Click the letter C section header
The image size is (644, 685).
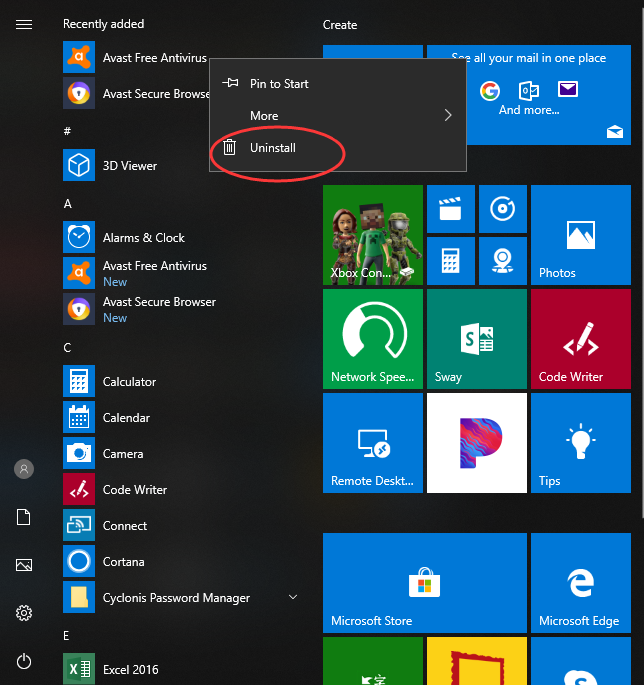(67, 348)
